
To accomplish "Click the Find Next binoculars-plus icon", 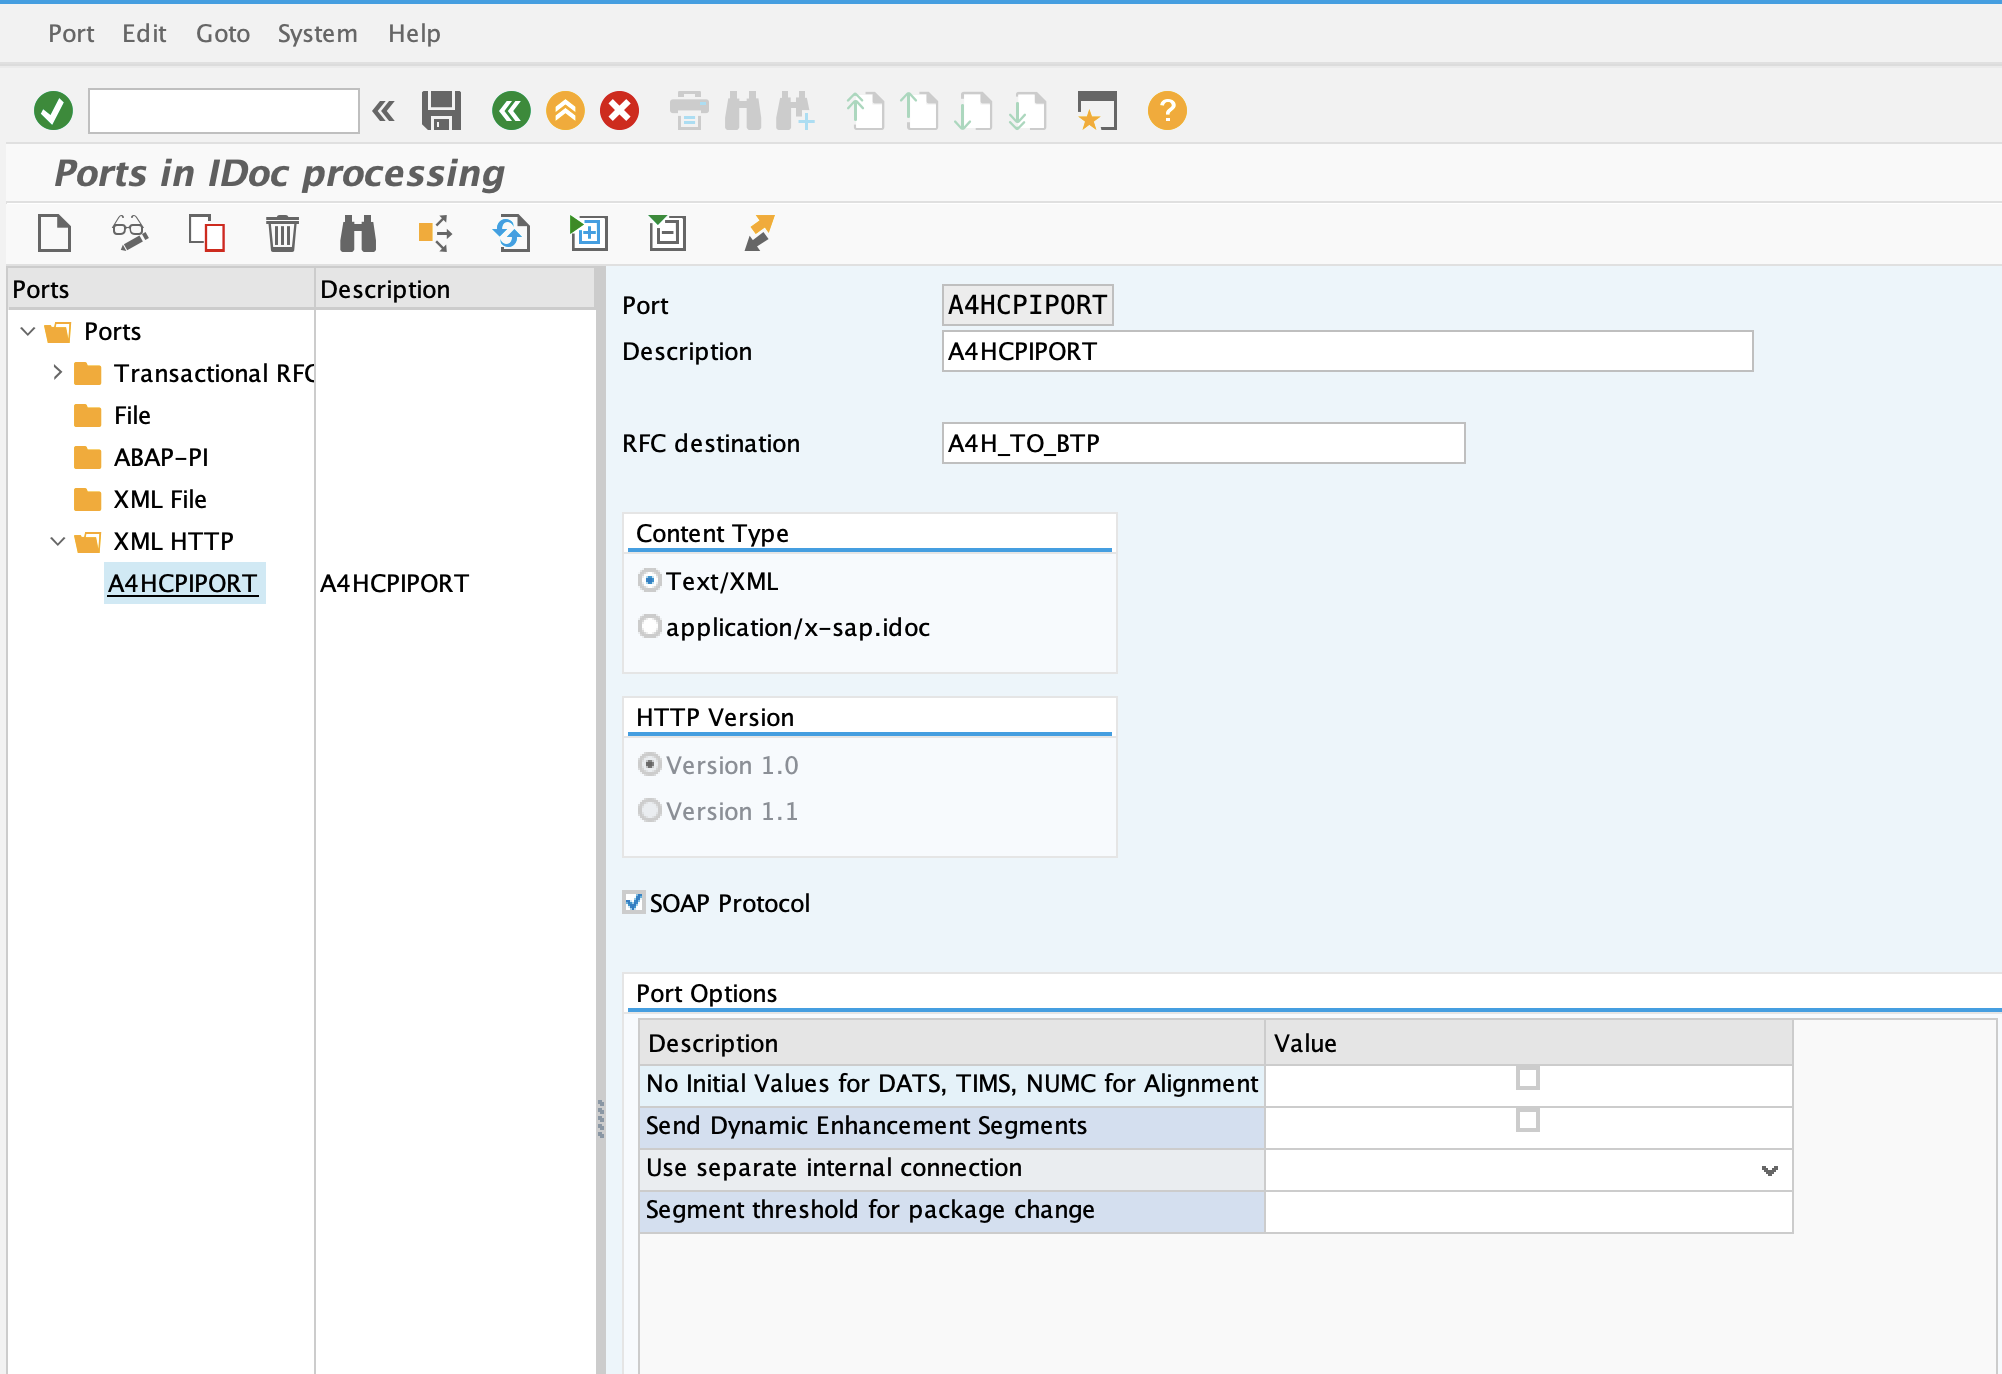I will tap(796, 110).
